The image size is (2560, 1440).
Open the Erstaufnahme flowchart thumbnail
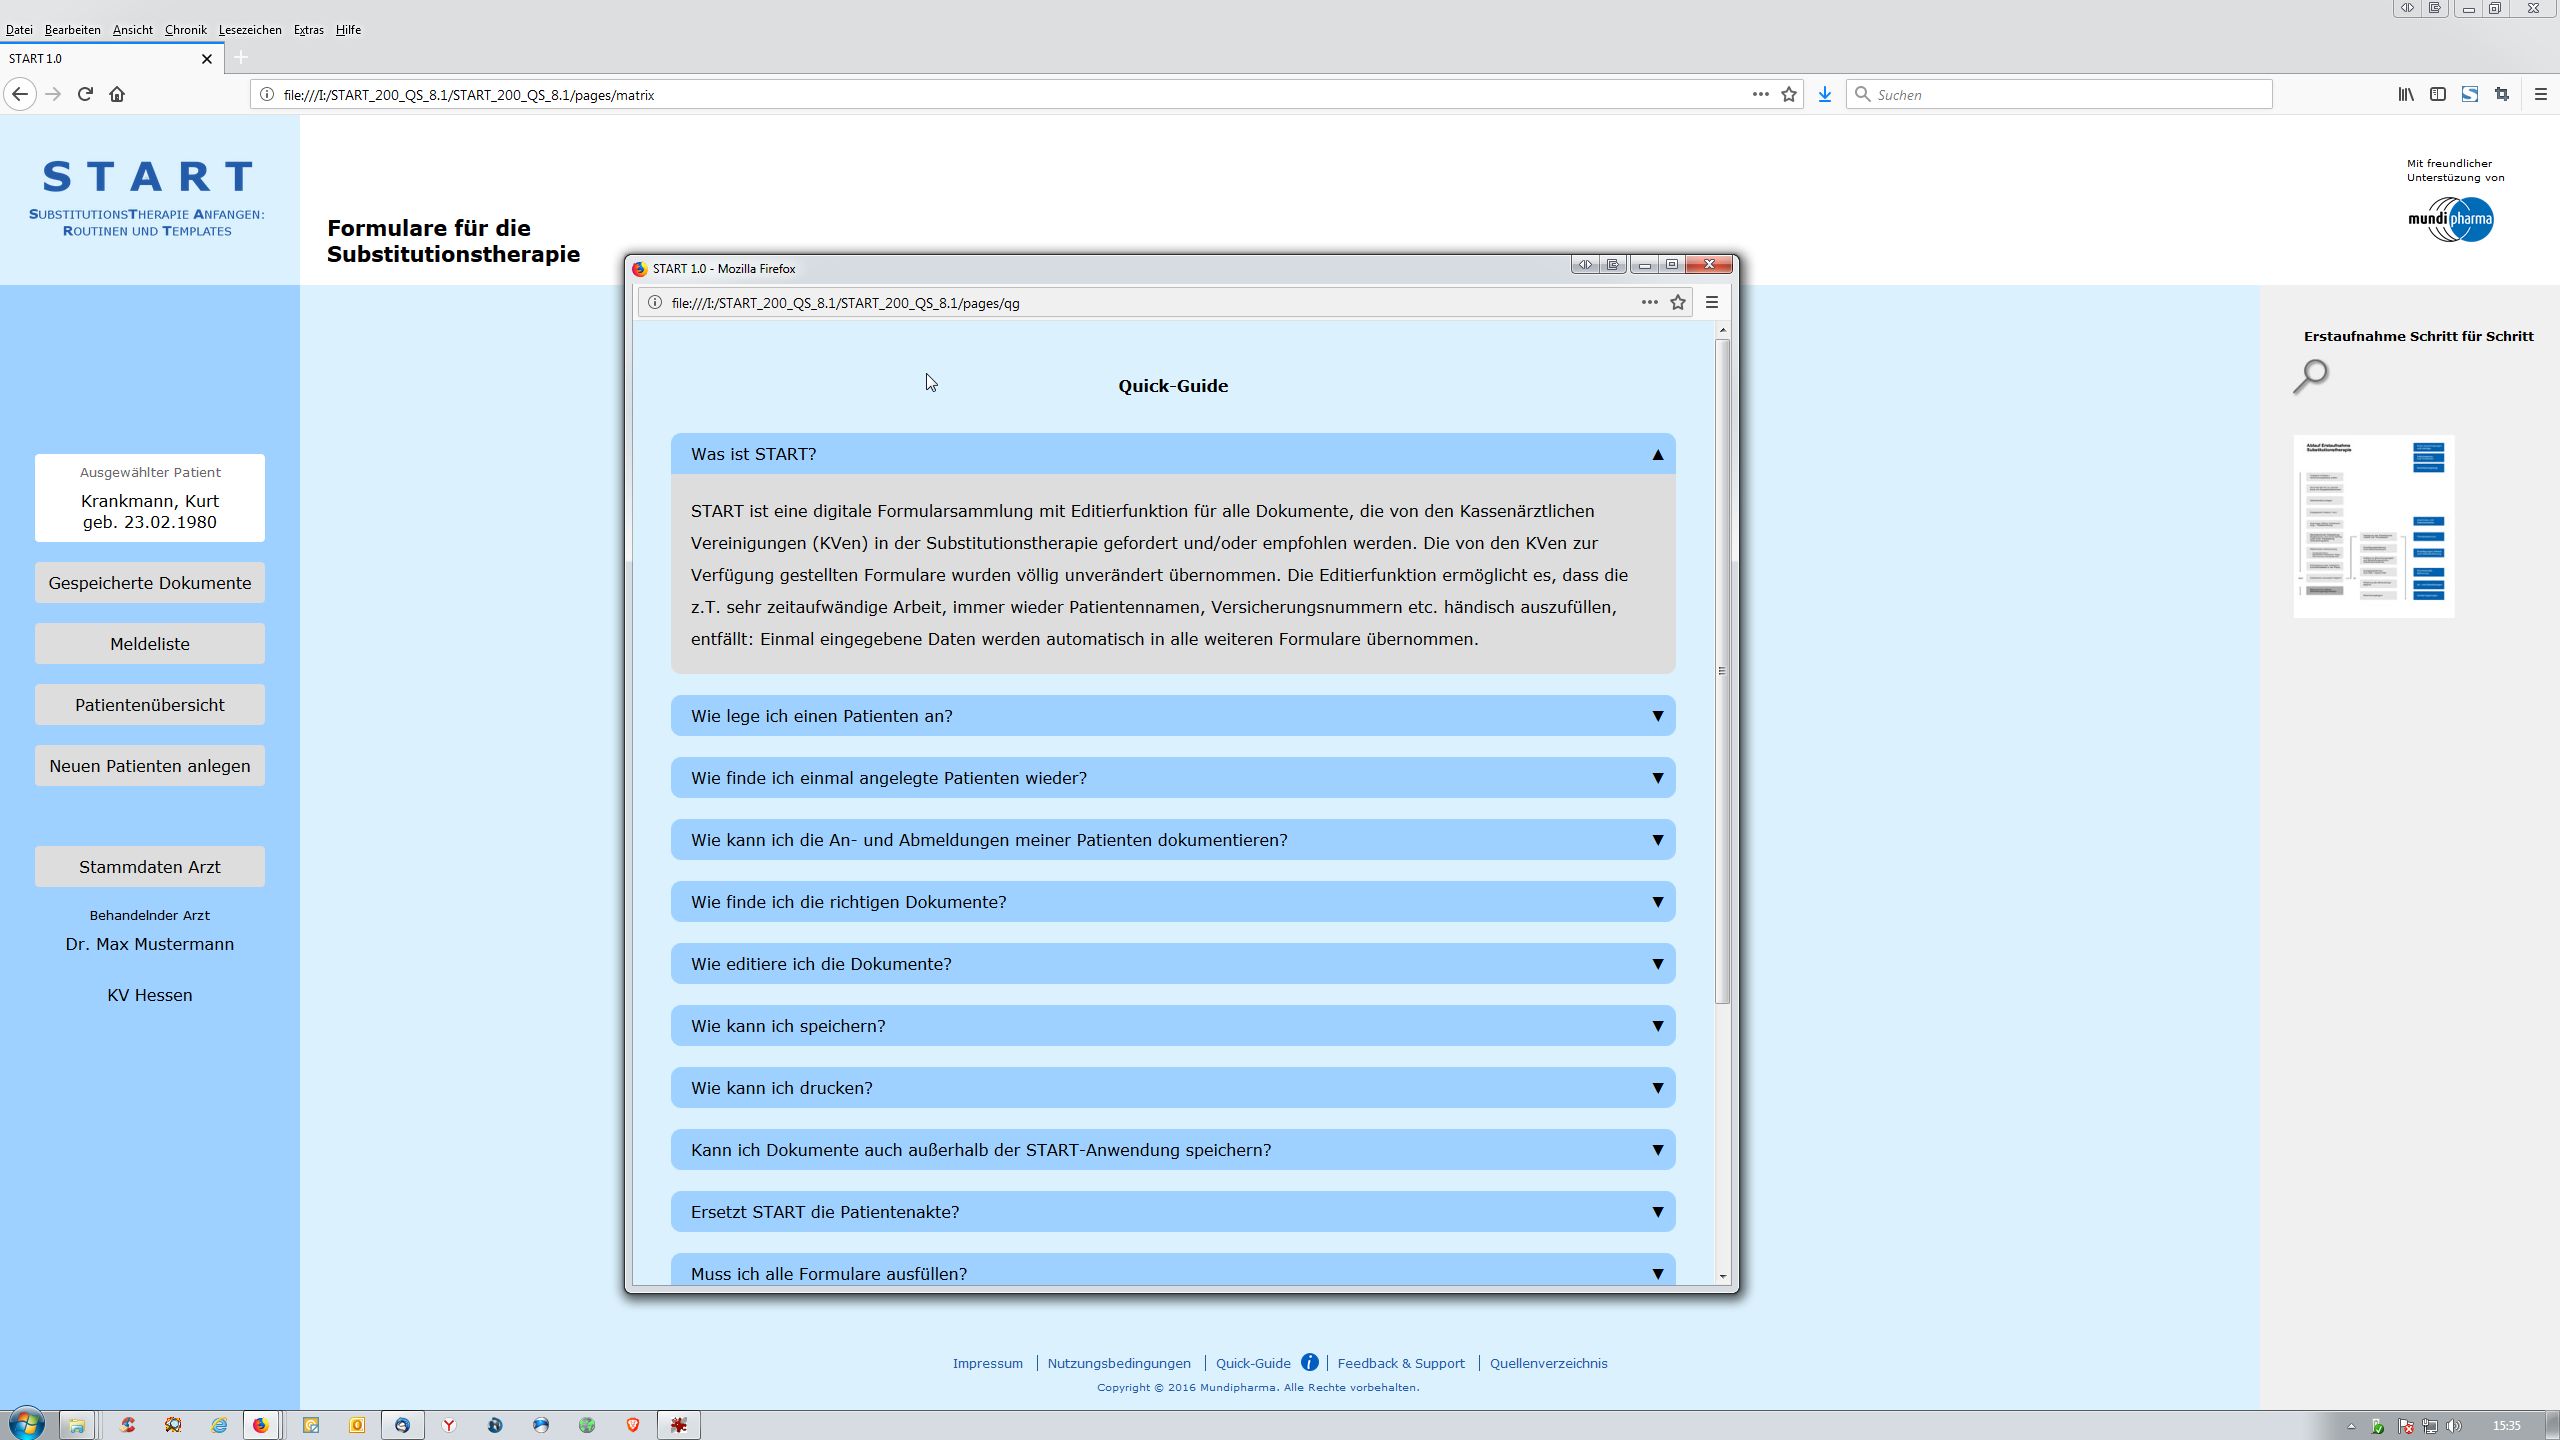pyautogui.click(x=2374, y=526)
